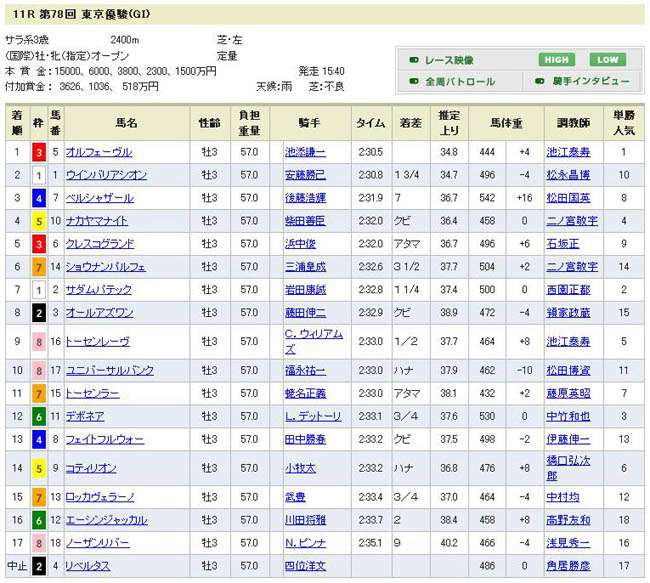This screenshot has width=650, height=583.
Task: Open jockey L. デットーリ's profile
Action: (x=312, y=416)
